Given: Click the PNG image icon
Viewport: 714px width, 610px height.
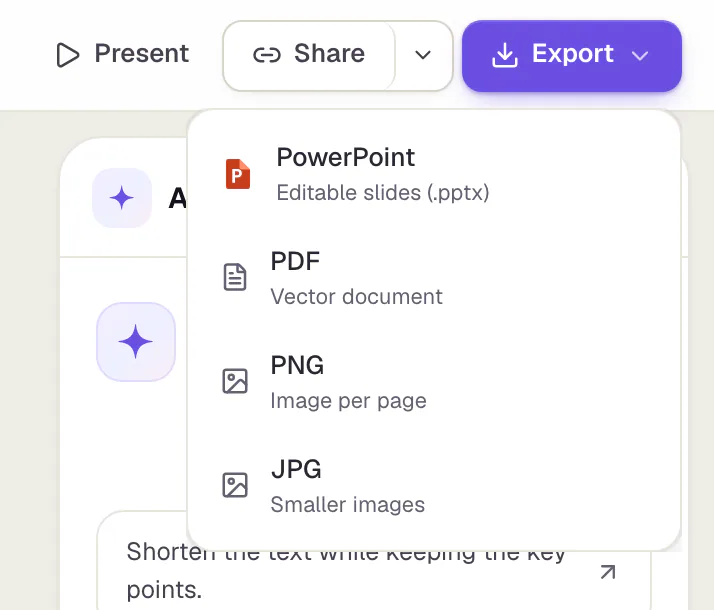Looking at the screenshot, I should (235, 381).
